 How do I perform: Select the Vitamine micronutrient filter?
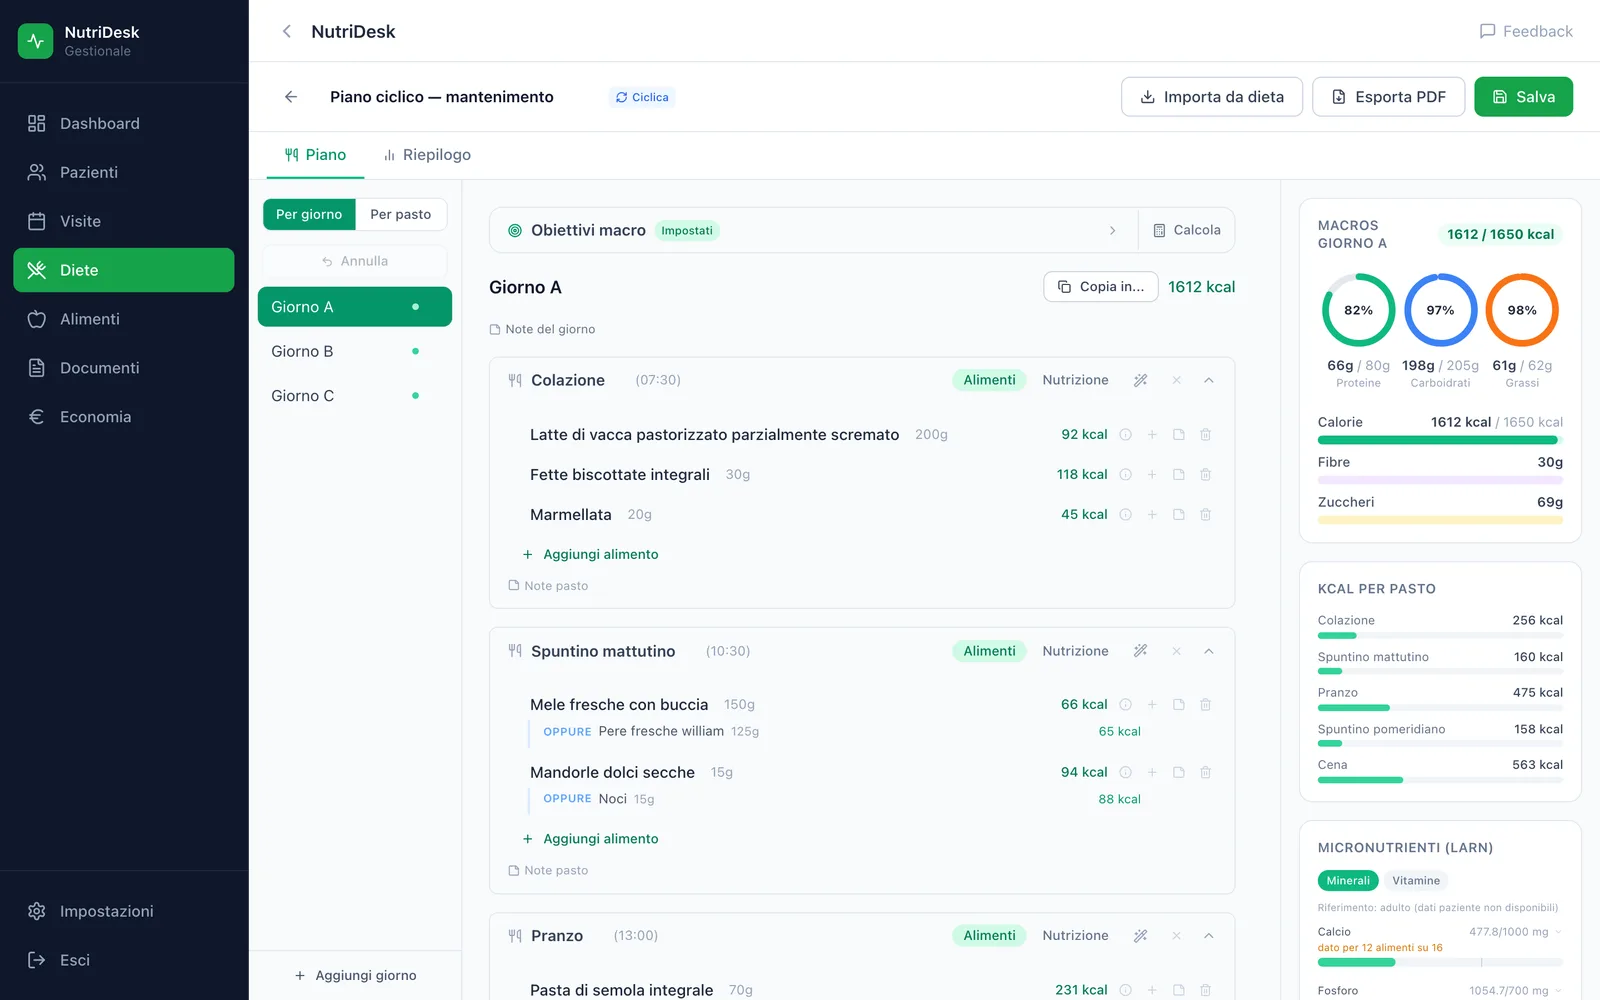point(1416,881)
